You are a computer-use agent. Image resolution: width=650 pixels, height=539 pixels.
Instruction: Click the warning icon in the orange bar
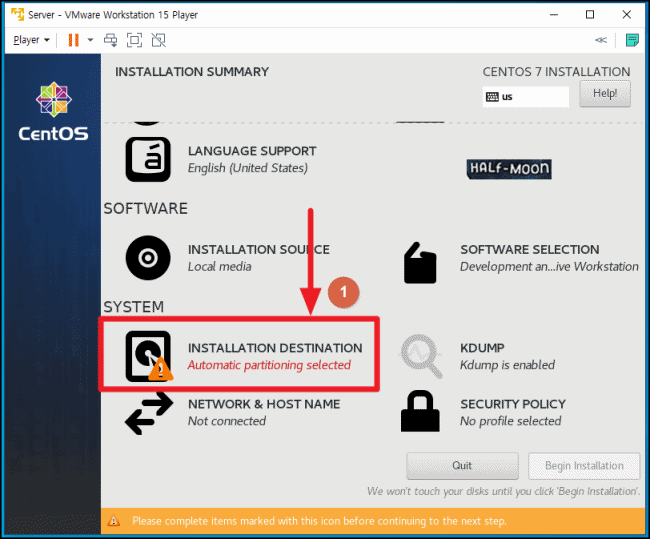(113, 521)
